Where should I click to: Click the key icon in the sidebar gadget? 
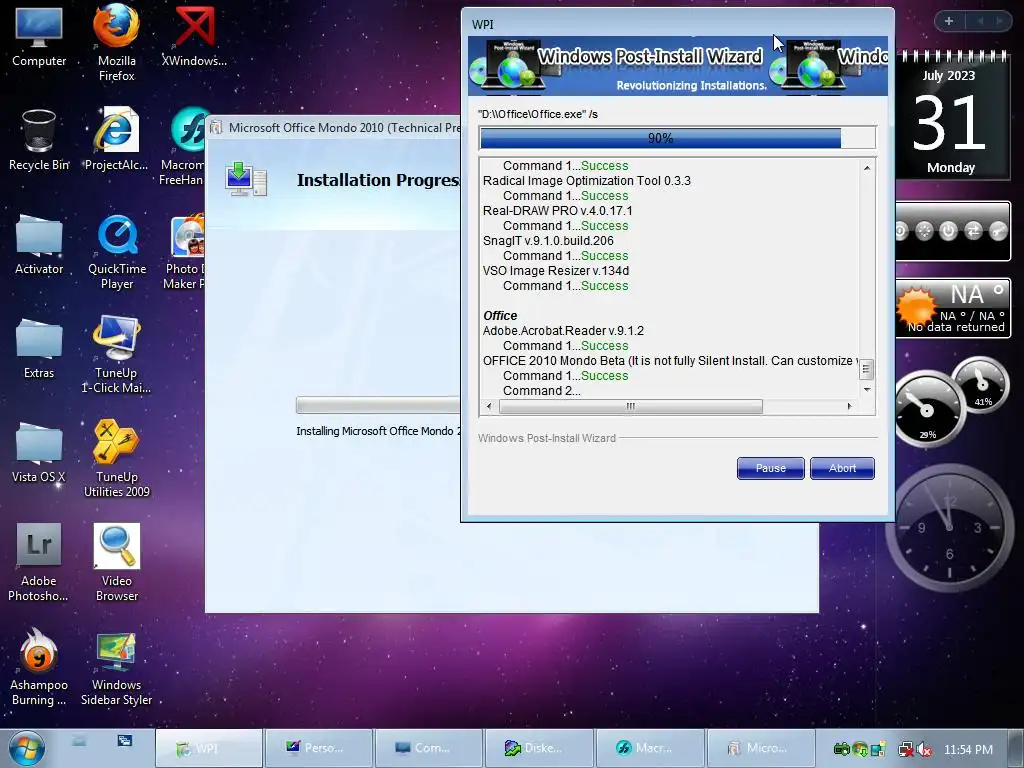998,231
